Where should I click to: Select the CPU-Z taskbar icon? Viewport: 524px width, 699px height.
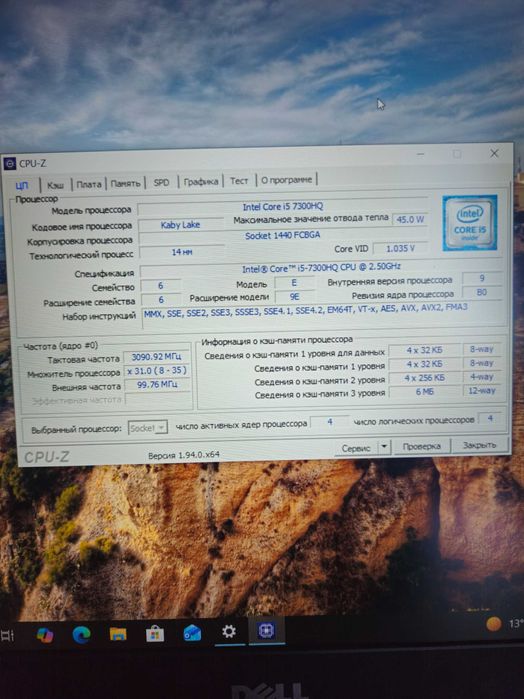point(266,631)
